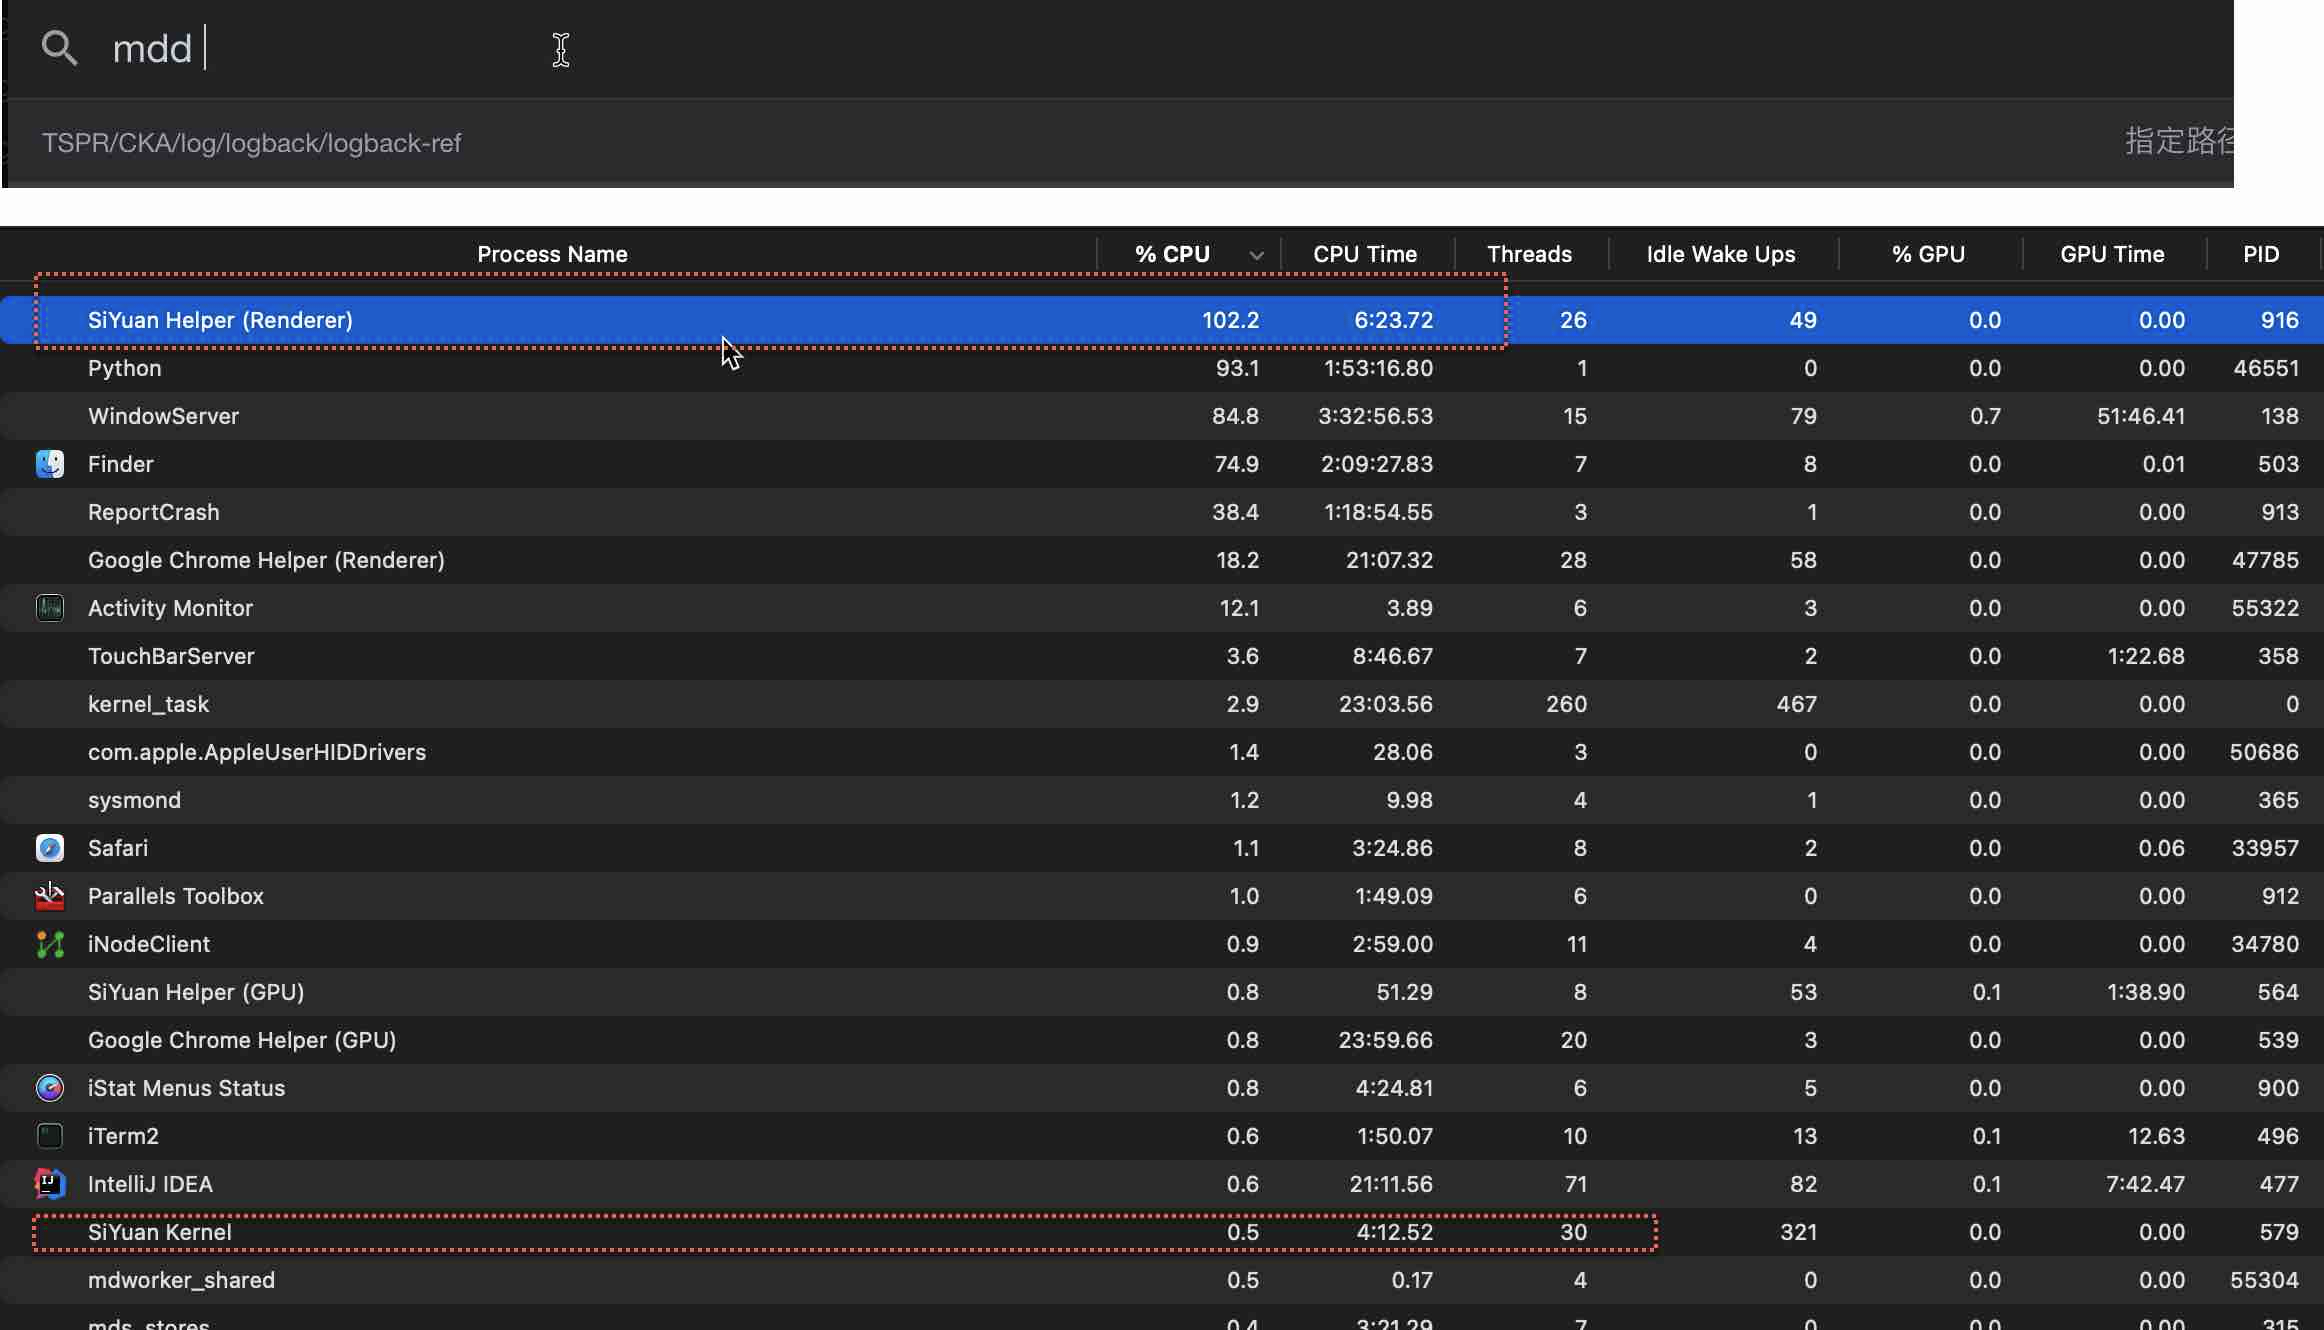This screenshot has height=1330, width=2324.
Task: Click the Parallels Toolbox icon
Action: (50, 896)
